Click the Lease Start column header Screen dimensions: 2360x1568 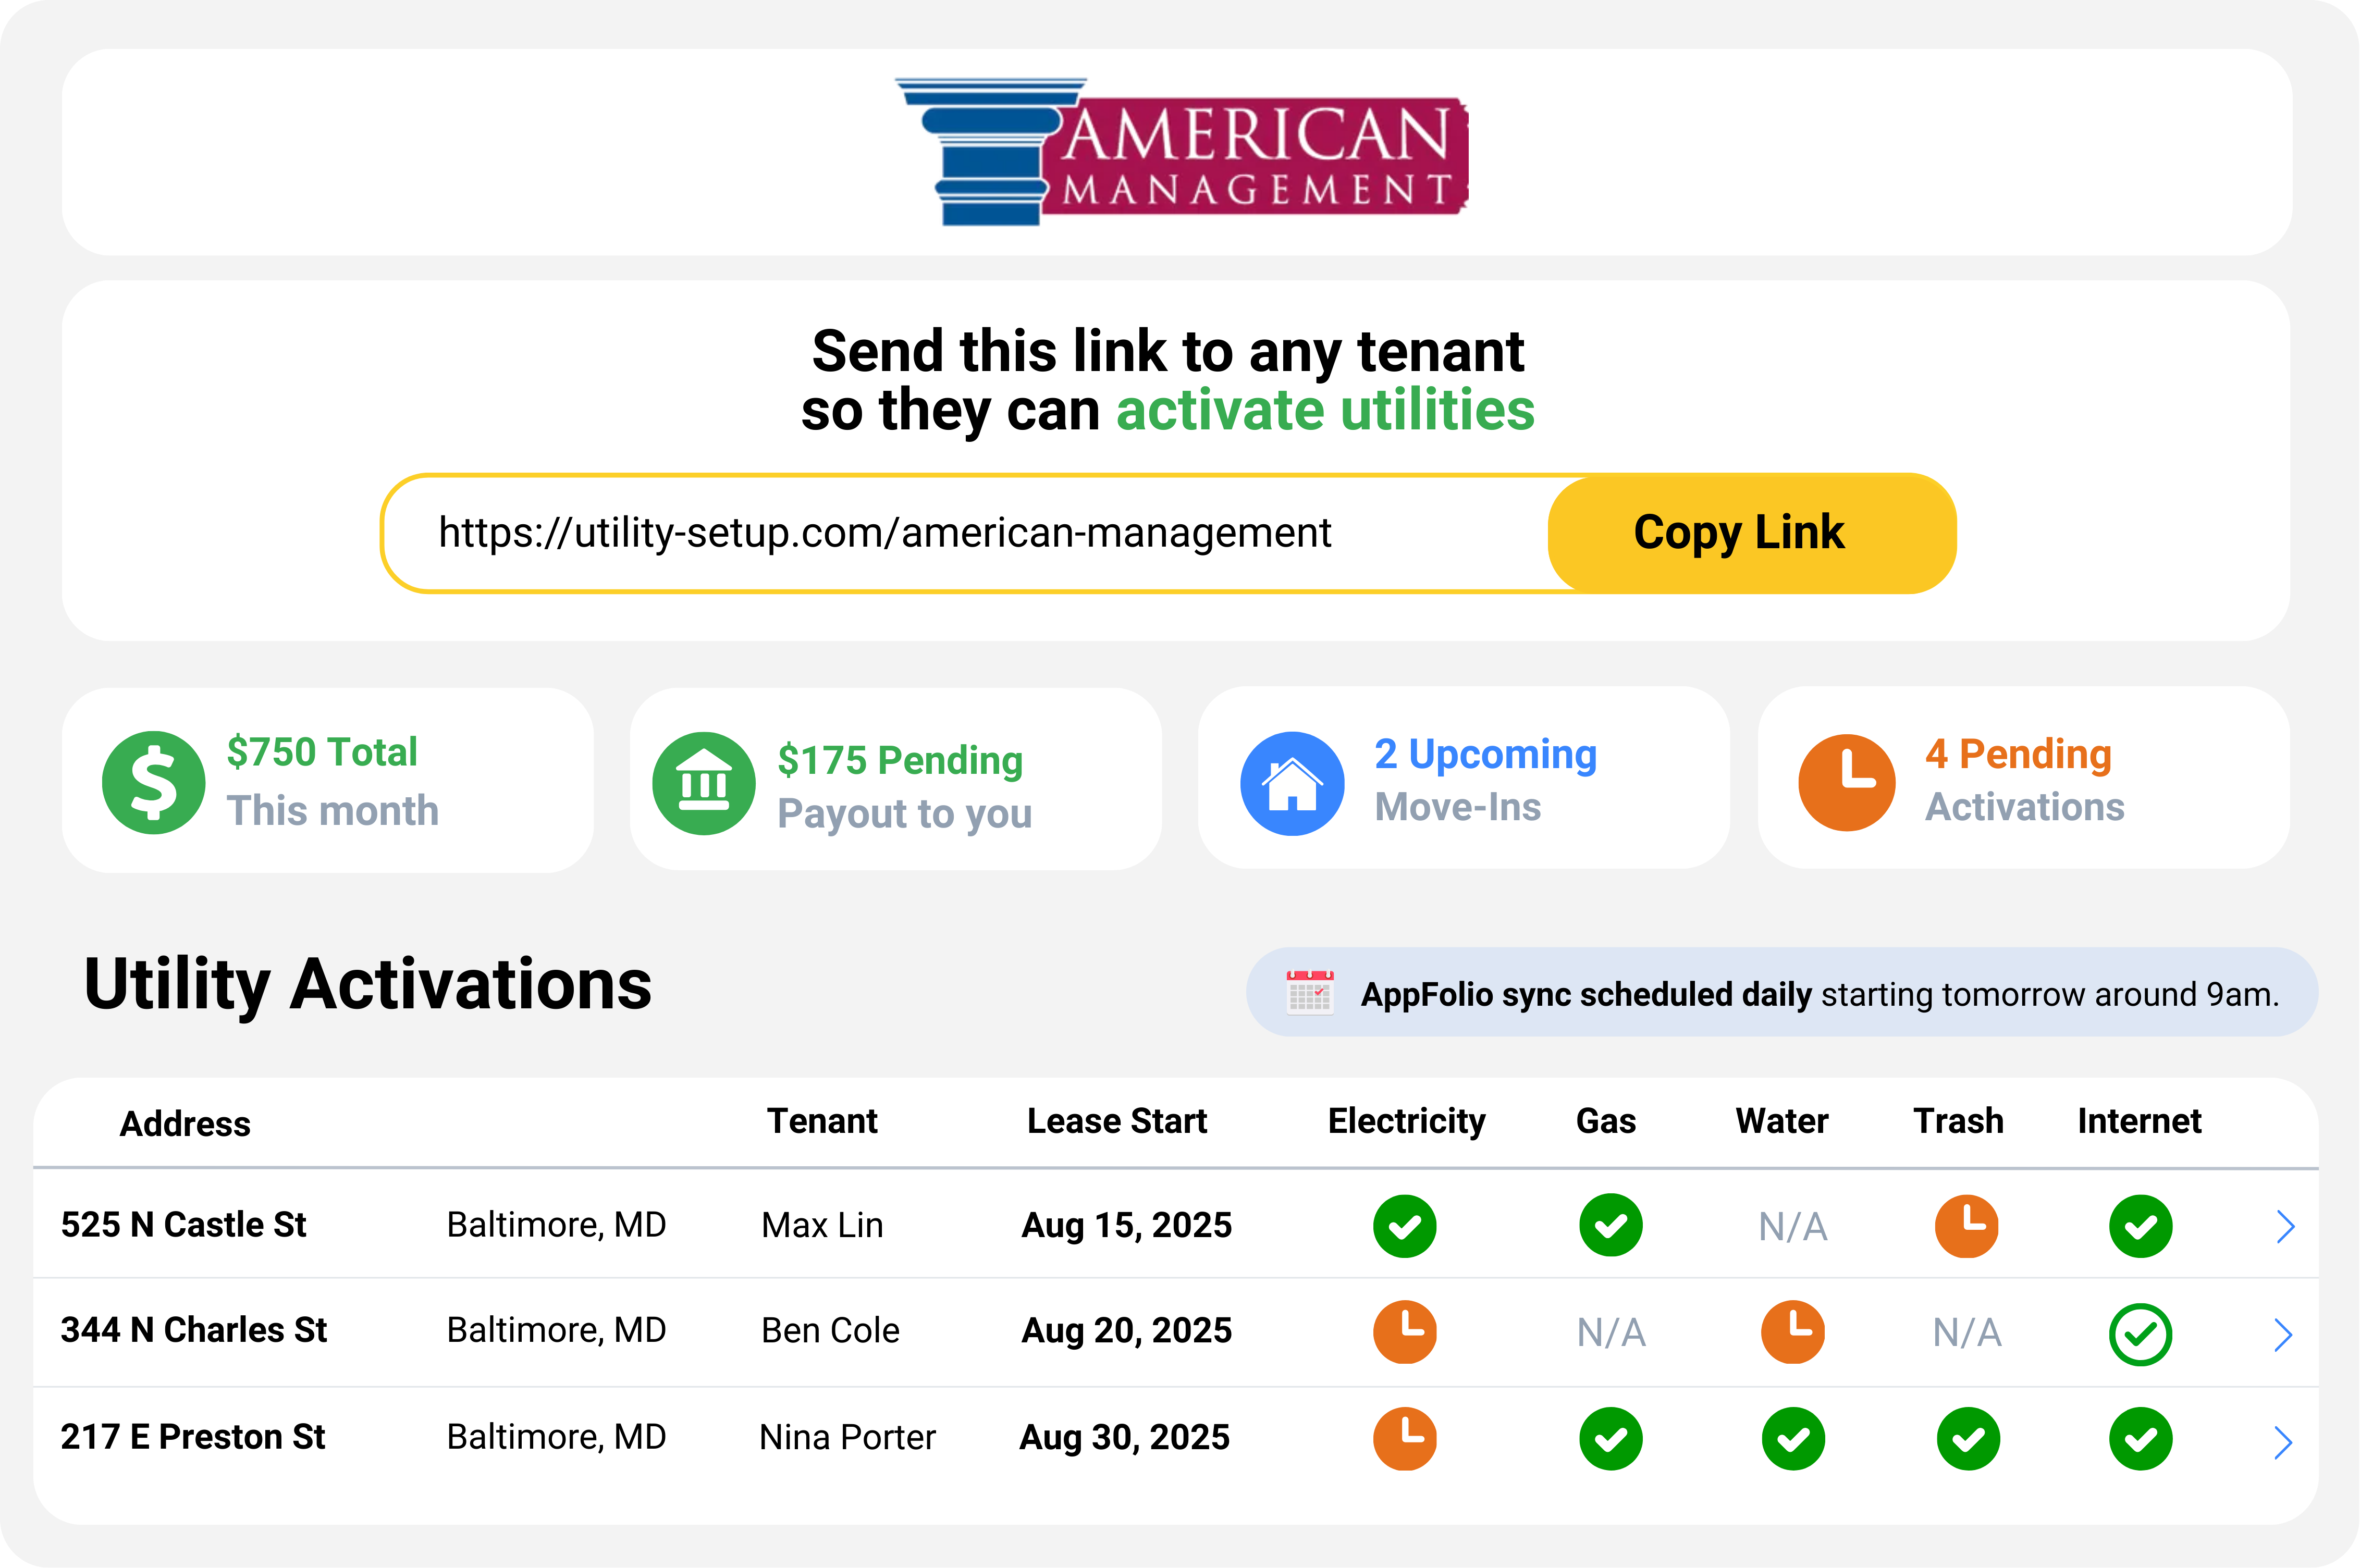[1117, 1122]
